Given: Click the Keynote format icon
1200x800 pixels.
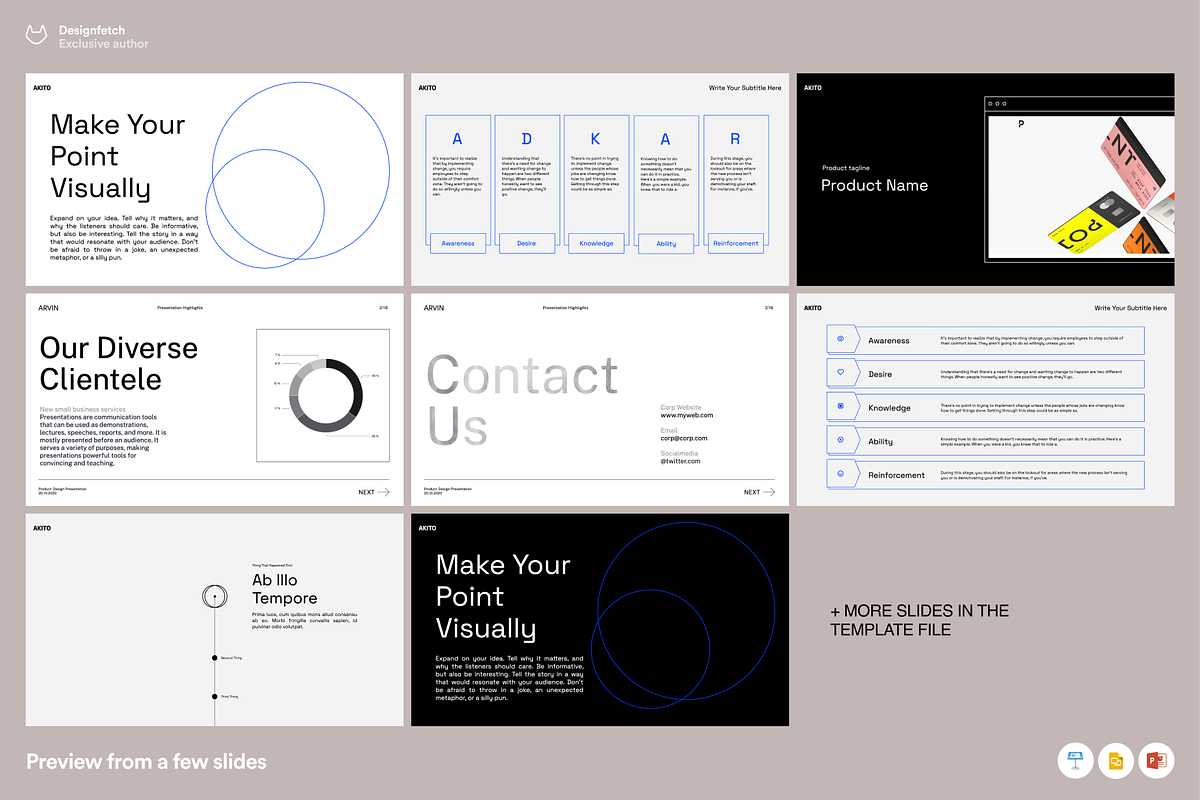Looking at the screenshot, I should (1076, 761).
